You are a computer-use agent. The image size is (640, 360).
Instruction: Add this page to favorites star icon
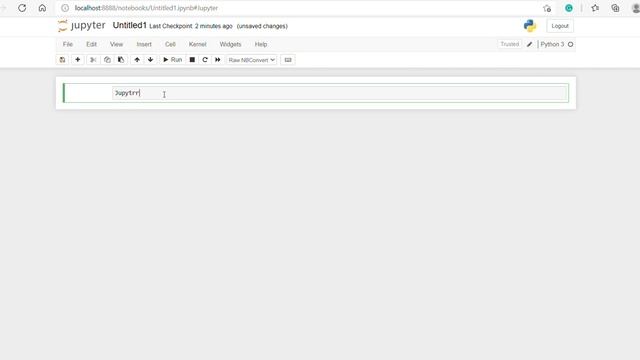(547, 8)
